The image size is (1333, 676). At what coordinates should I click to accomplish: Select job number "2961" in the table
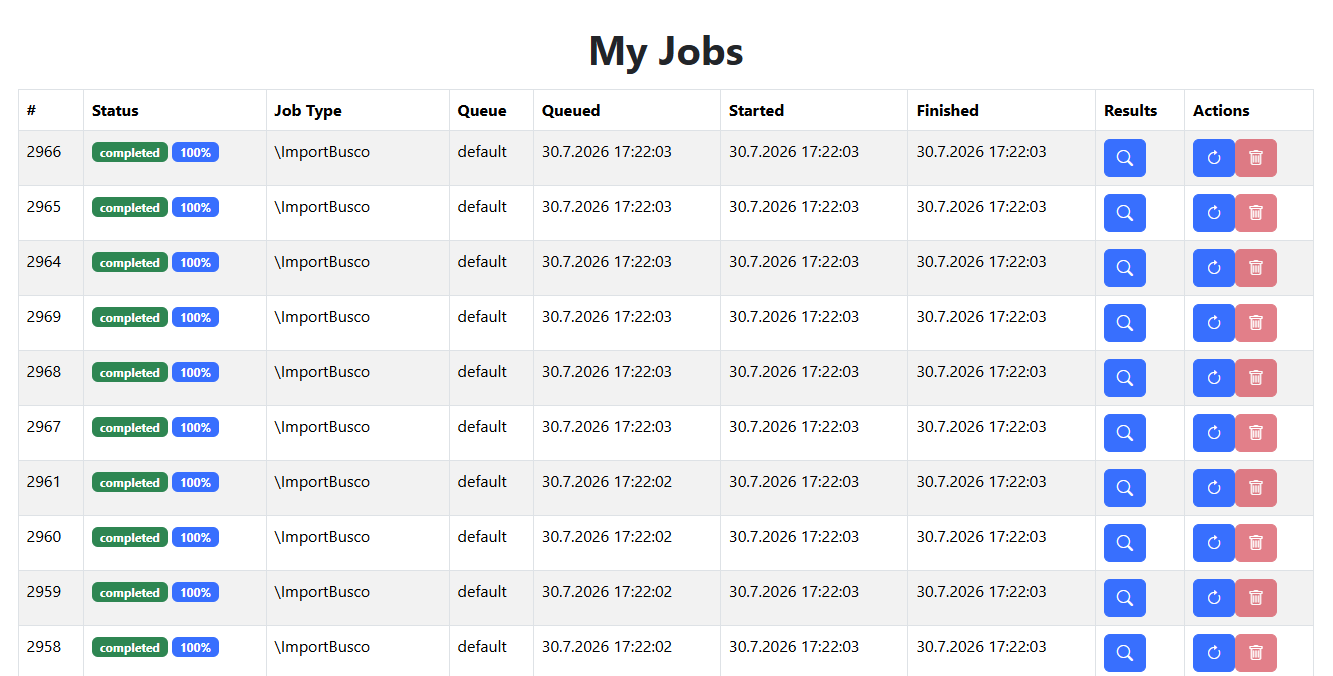[x=44, y=482]
